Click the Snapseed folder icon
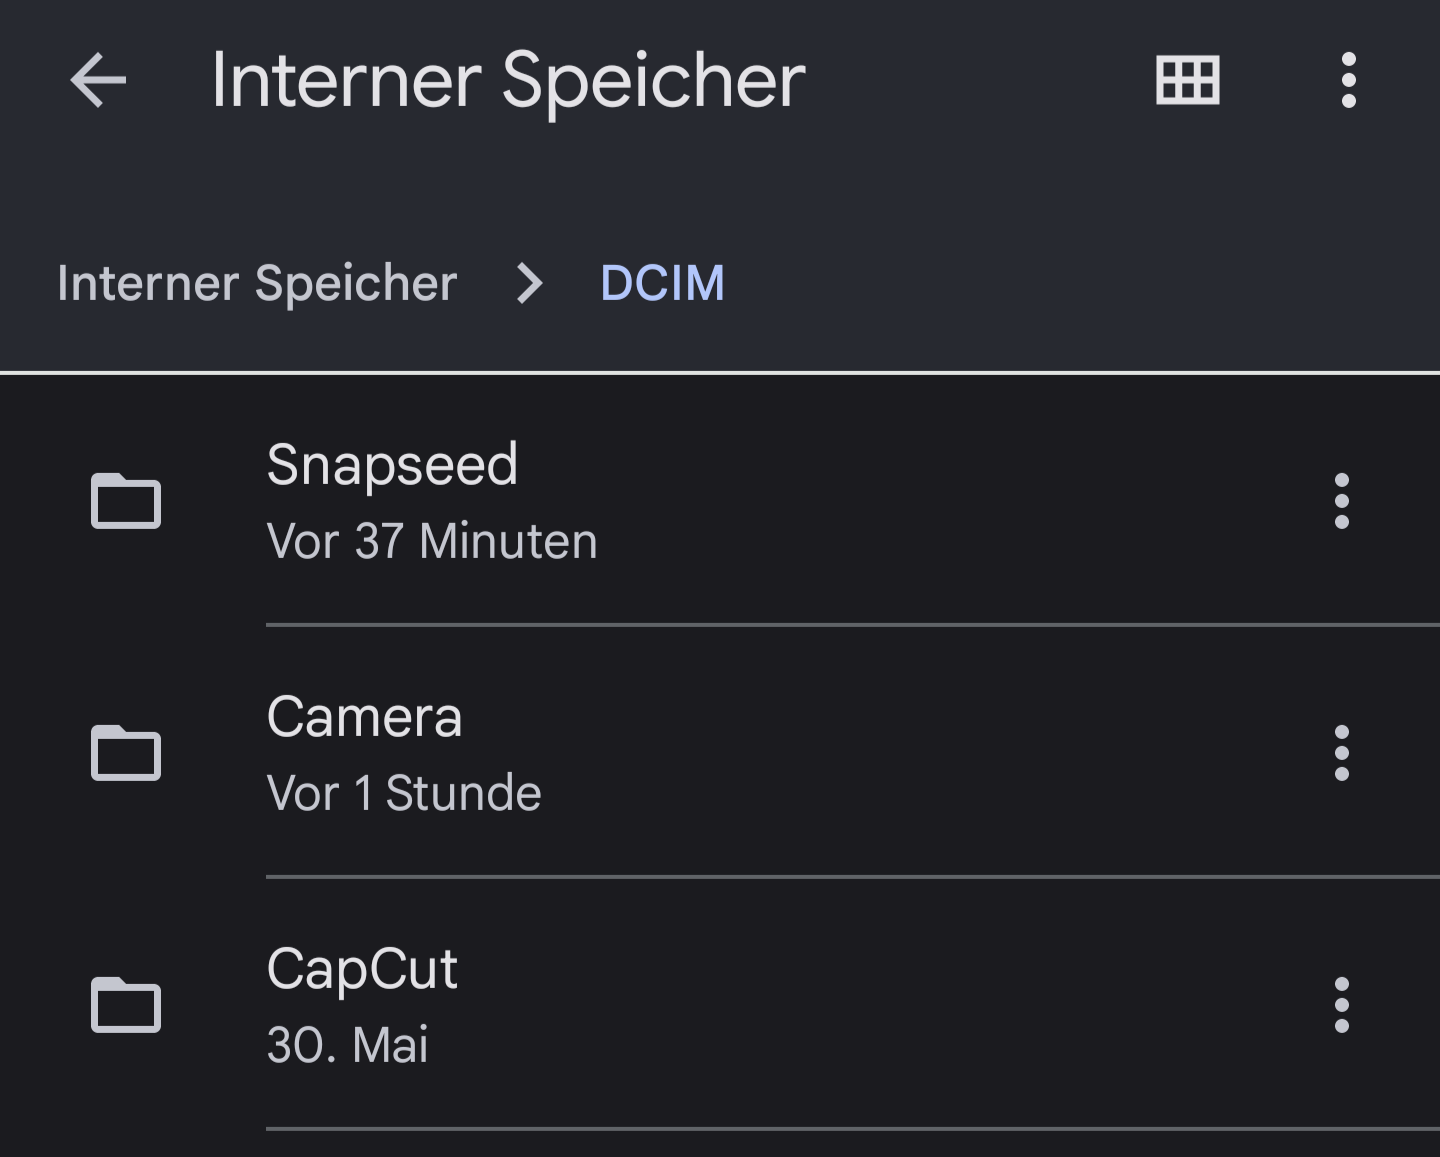Viewport: 1440px width, 1157px height. point(126,500)
